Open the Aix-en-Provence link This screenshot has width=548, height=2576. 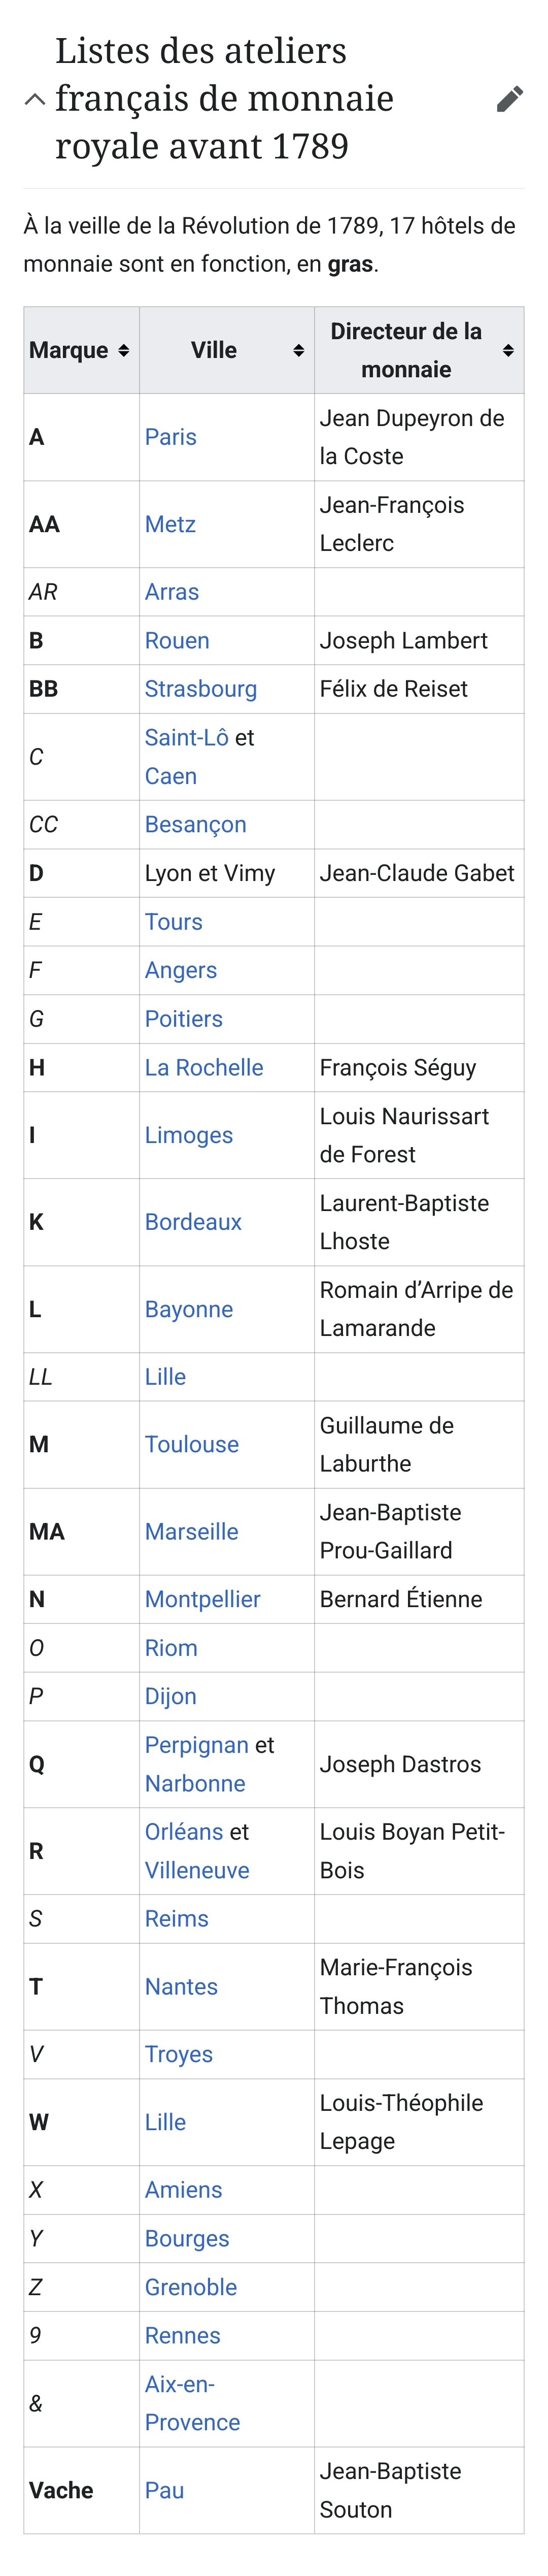[x=192, y=2403]
